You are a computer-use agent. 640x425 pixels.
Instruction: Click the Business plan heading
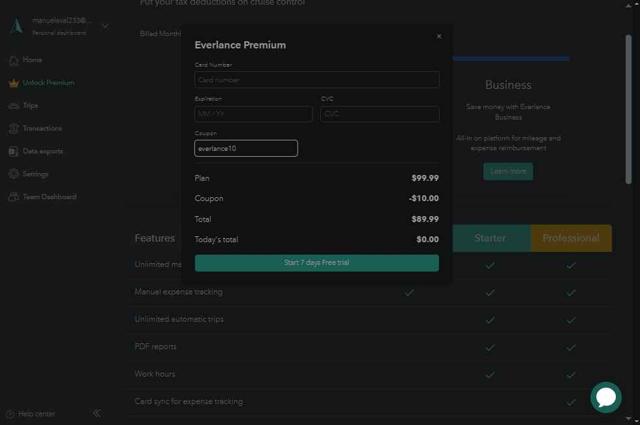tap(508, 85)
